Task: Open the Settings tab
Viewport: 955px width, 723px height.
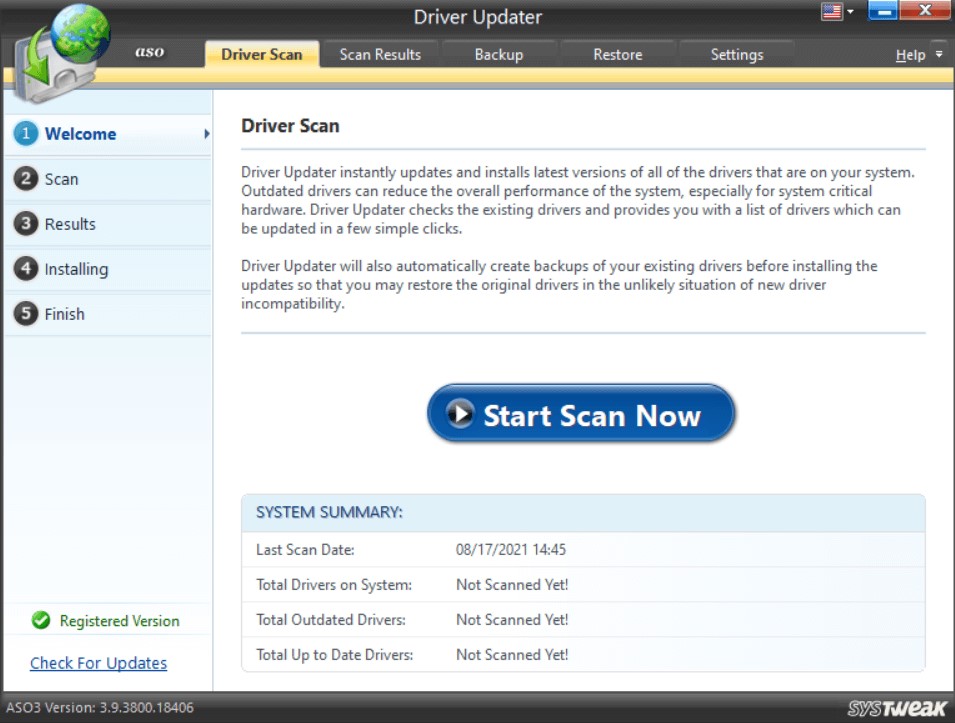Action: click(737, 54)
